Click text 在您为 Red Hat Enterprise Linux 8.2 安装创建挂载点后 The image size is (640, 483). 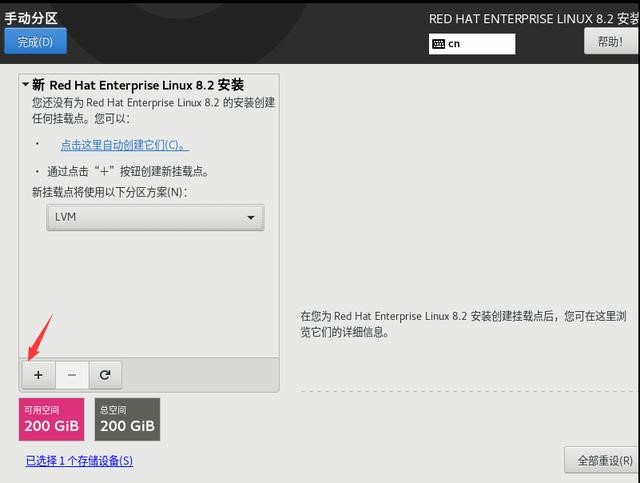pyautogui.click(x=427, y=316)
